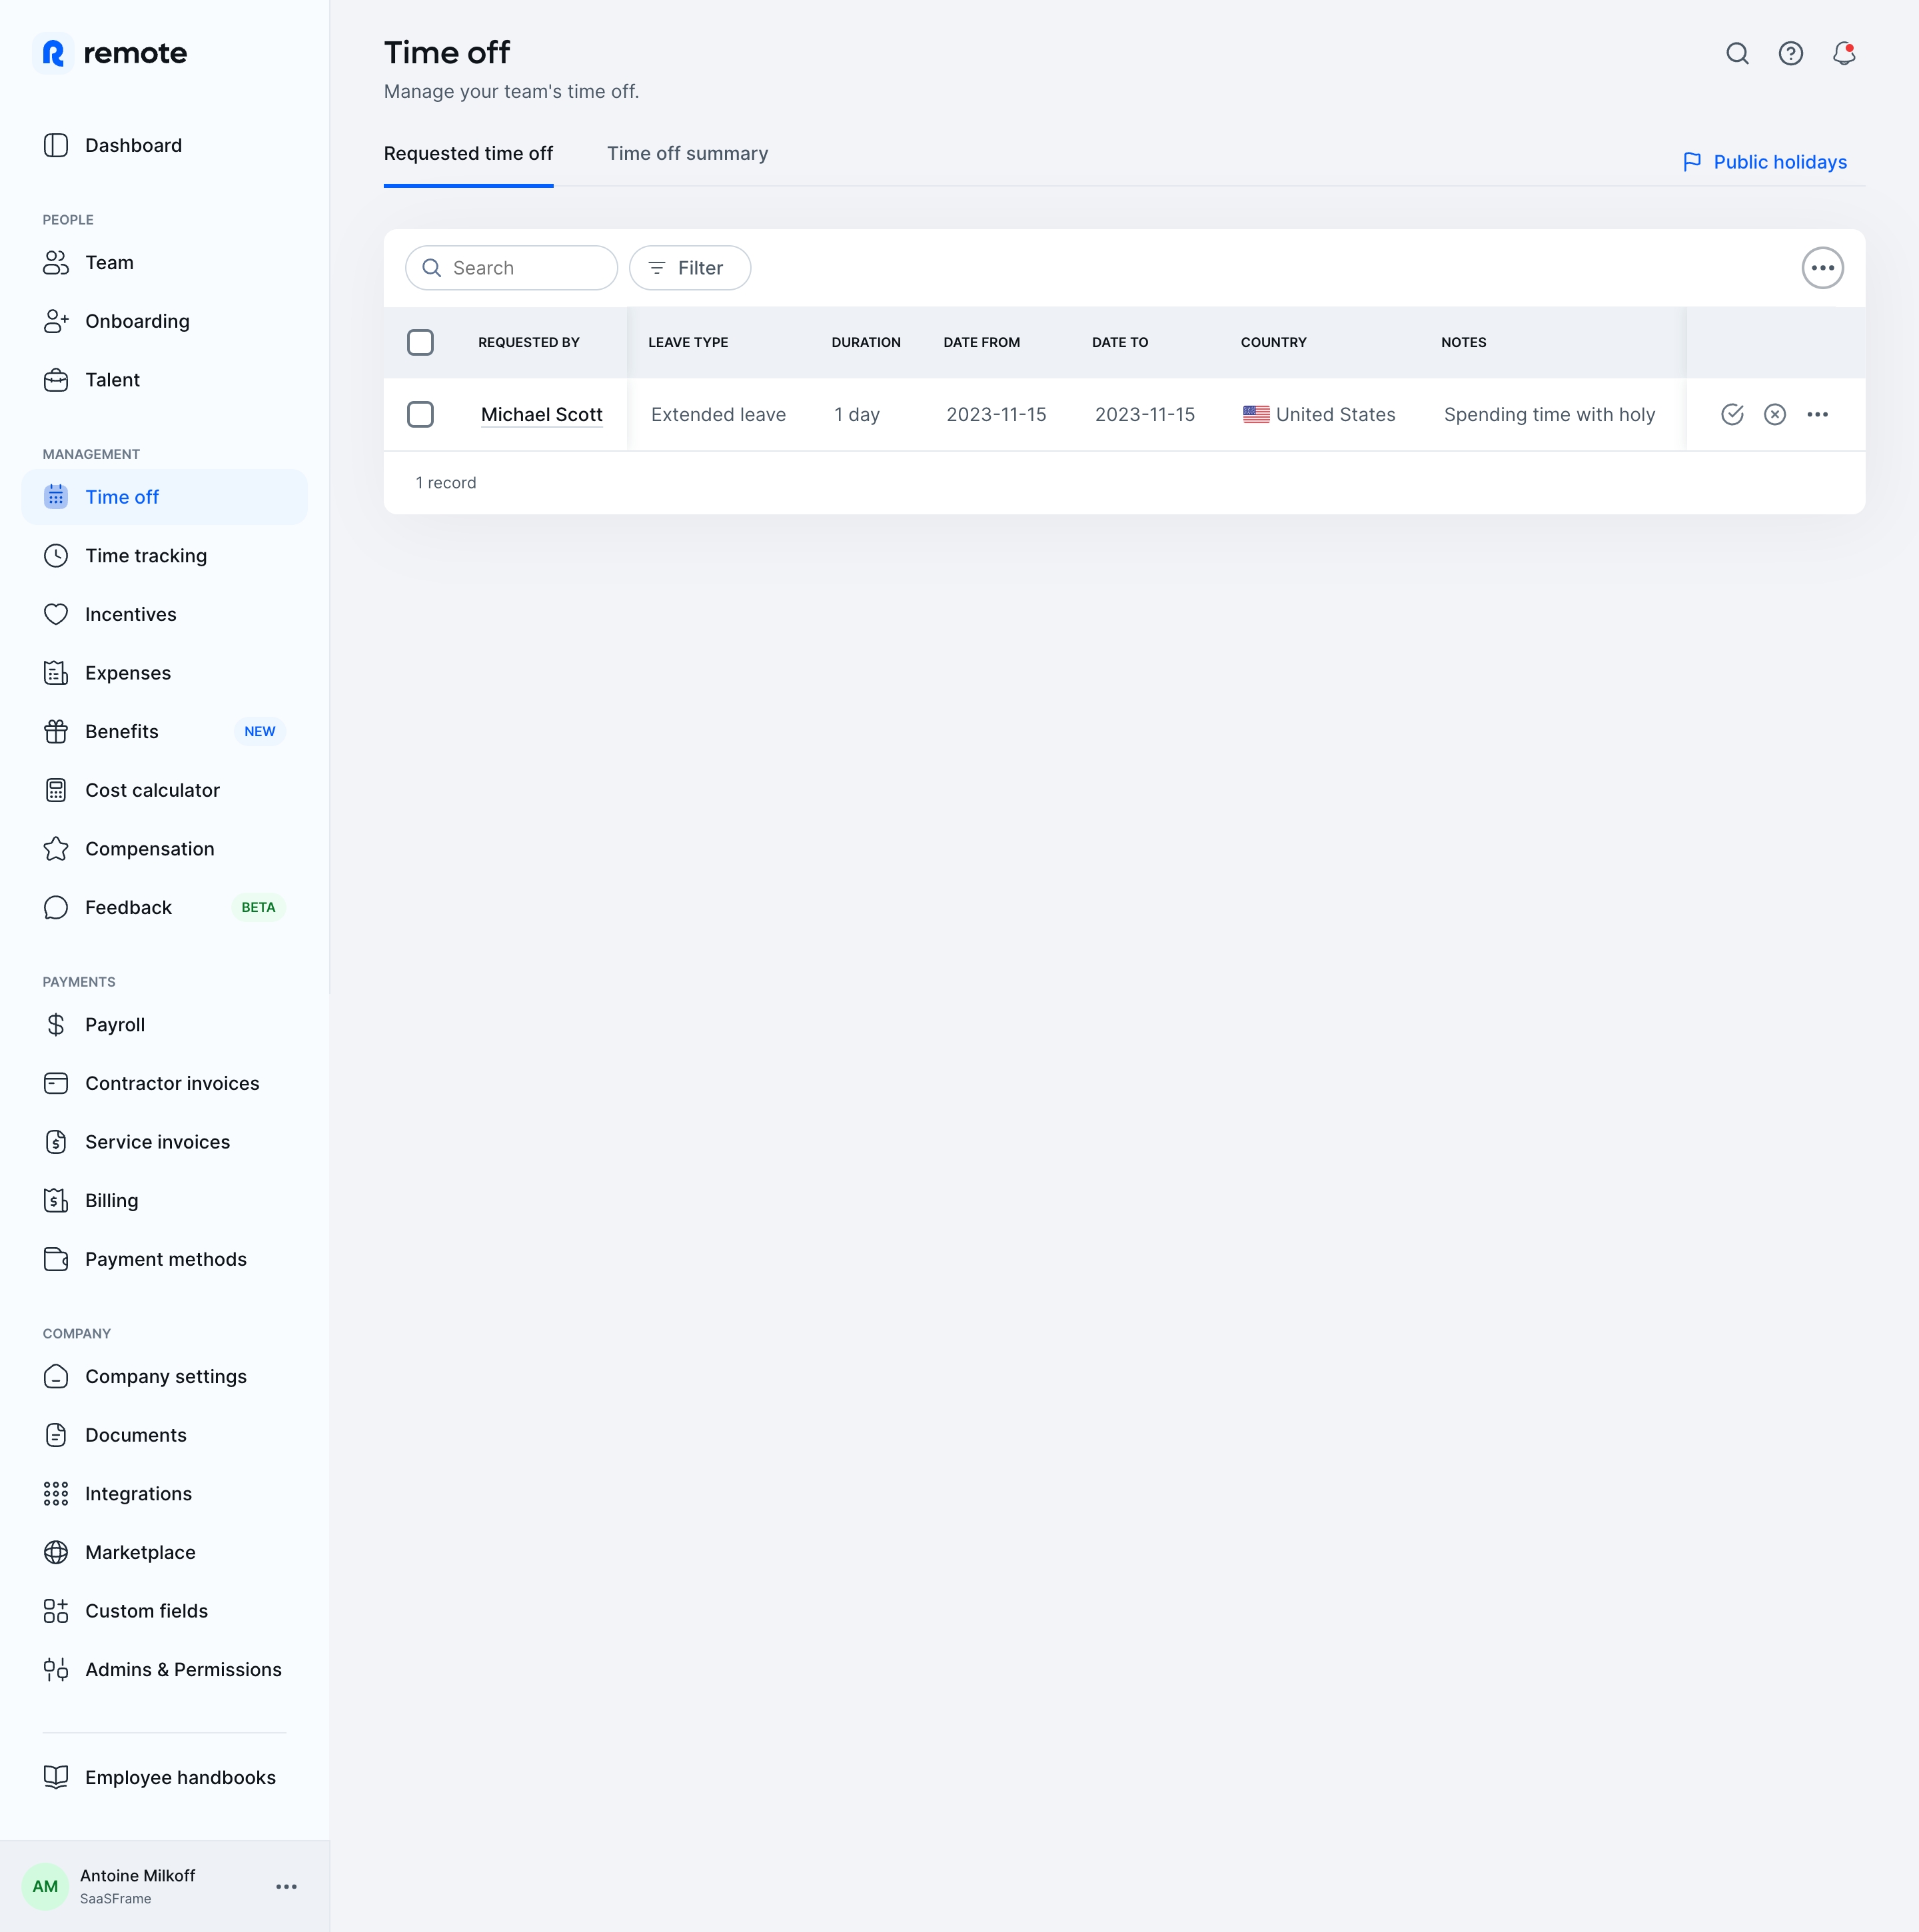Select the Requested time off tab

click(x=468, y=153)
